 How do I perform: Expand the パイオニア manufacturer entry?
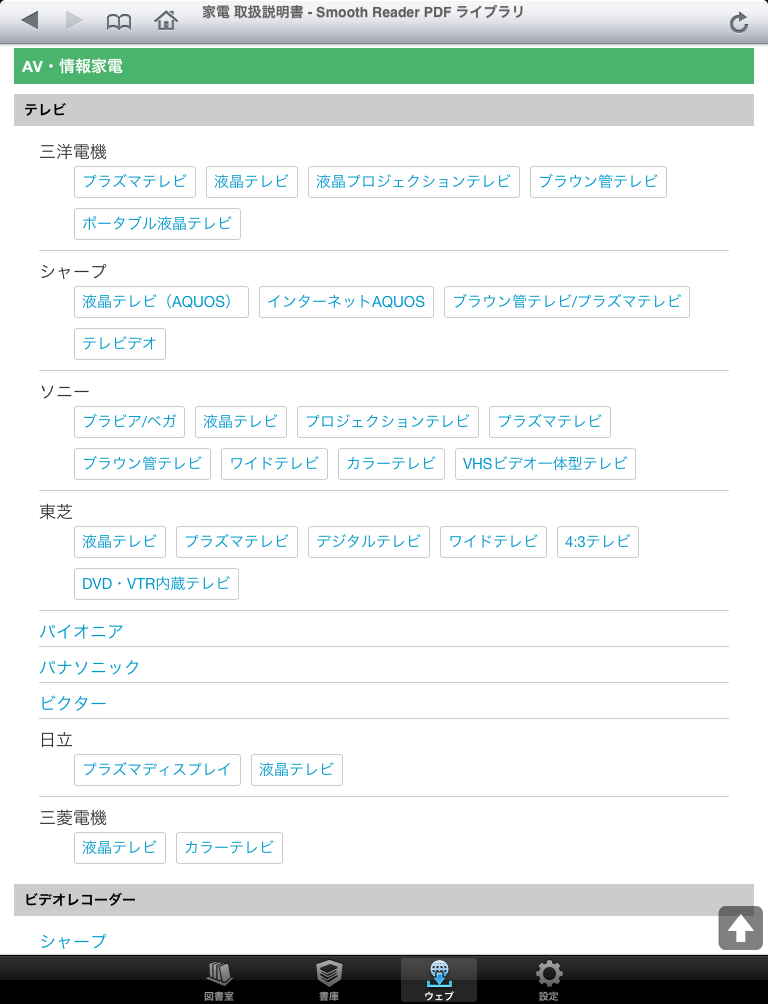(81, 631)
